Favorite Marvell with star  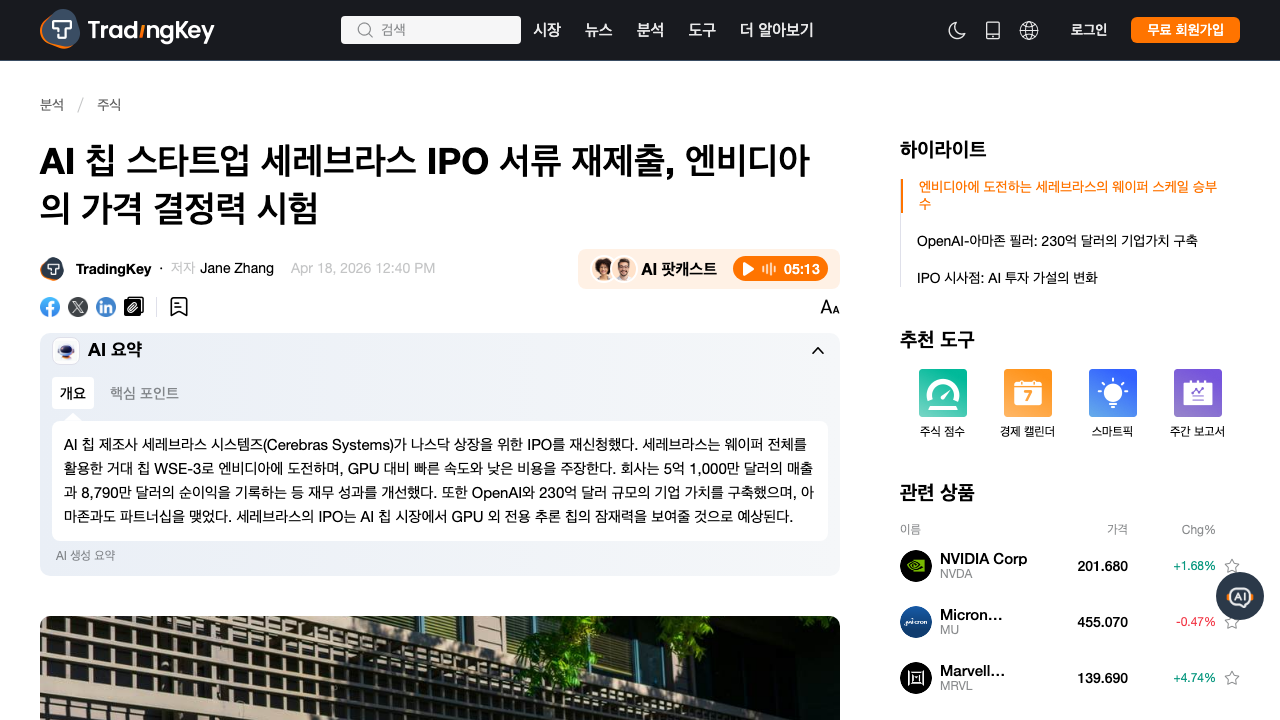(x=1232, y=678)
